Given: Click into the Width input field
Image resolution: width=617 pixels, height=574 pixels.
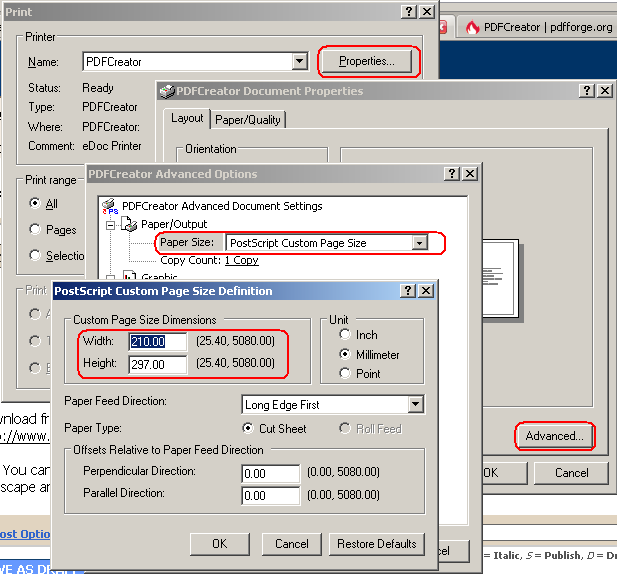Looking at the screenshot, I should (x=158, y=341).
